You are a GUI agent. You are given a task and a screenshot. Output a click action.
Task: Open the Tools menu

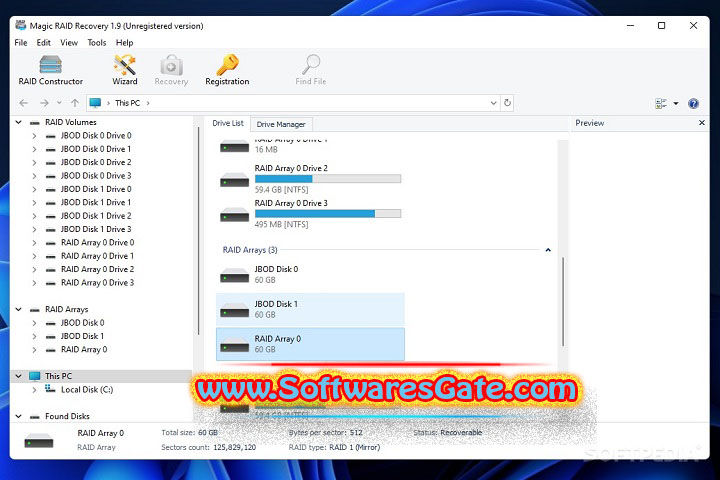pos(97,43)
